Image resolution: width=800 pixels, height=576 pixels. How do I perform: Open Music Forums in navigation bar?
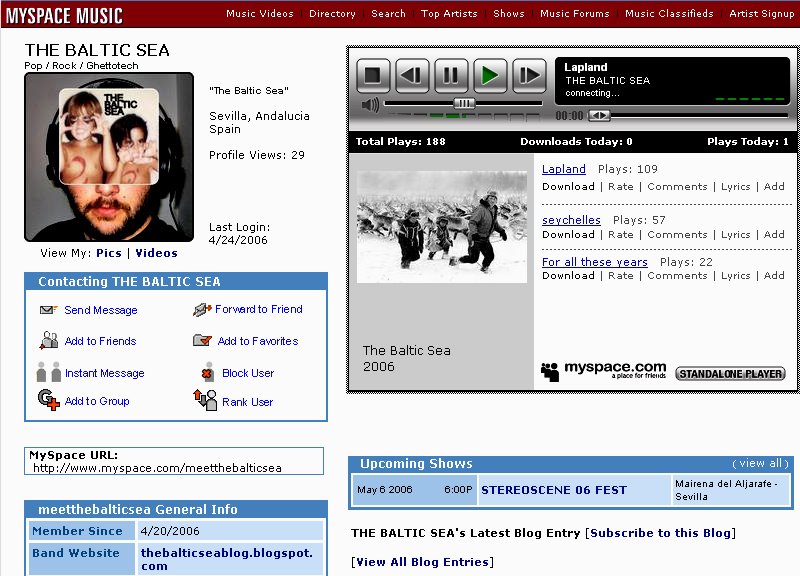(x=574, y=14)
